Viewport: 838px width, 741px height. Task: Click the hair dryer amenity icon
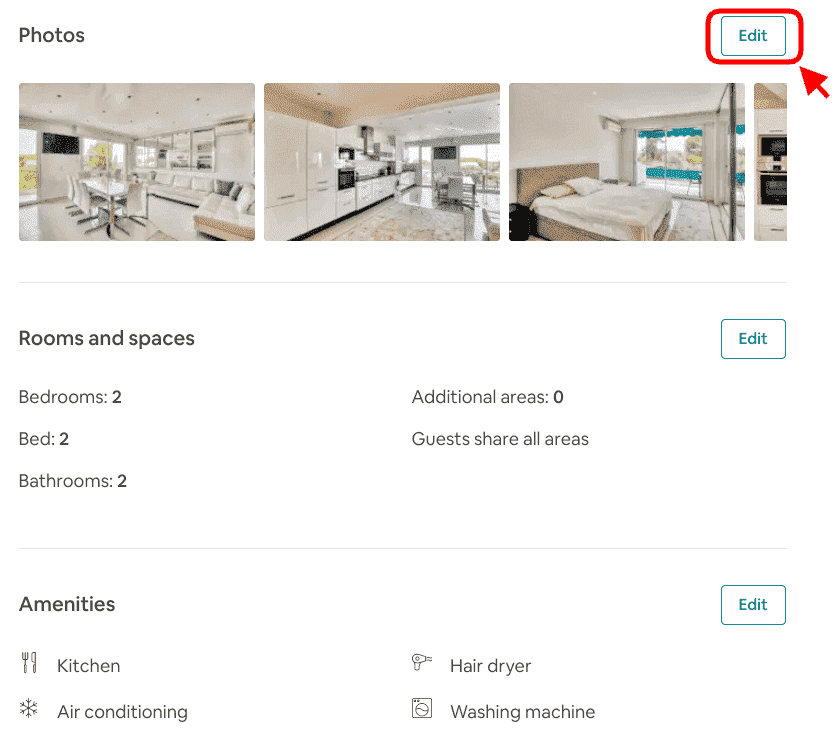point(421,663)
